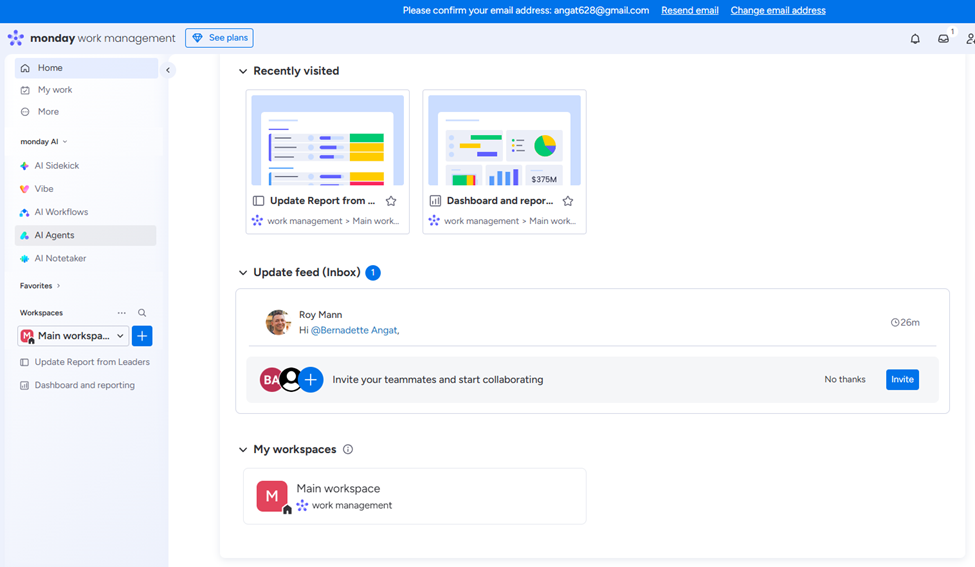Click the board icon on Update Report card
The width and height of the screenshot is (975, 567).
pyautogui.click(x=259, y=201)
